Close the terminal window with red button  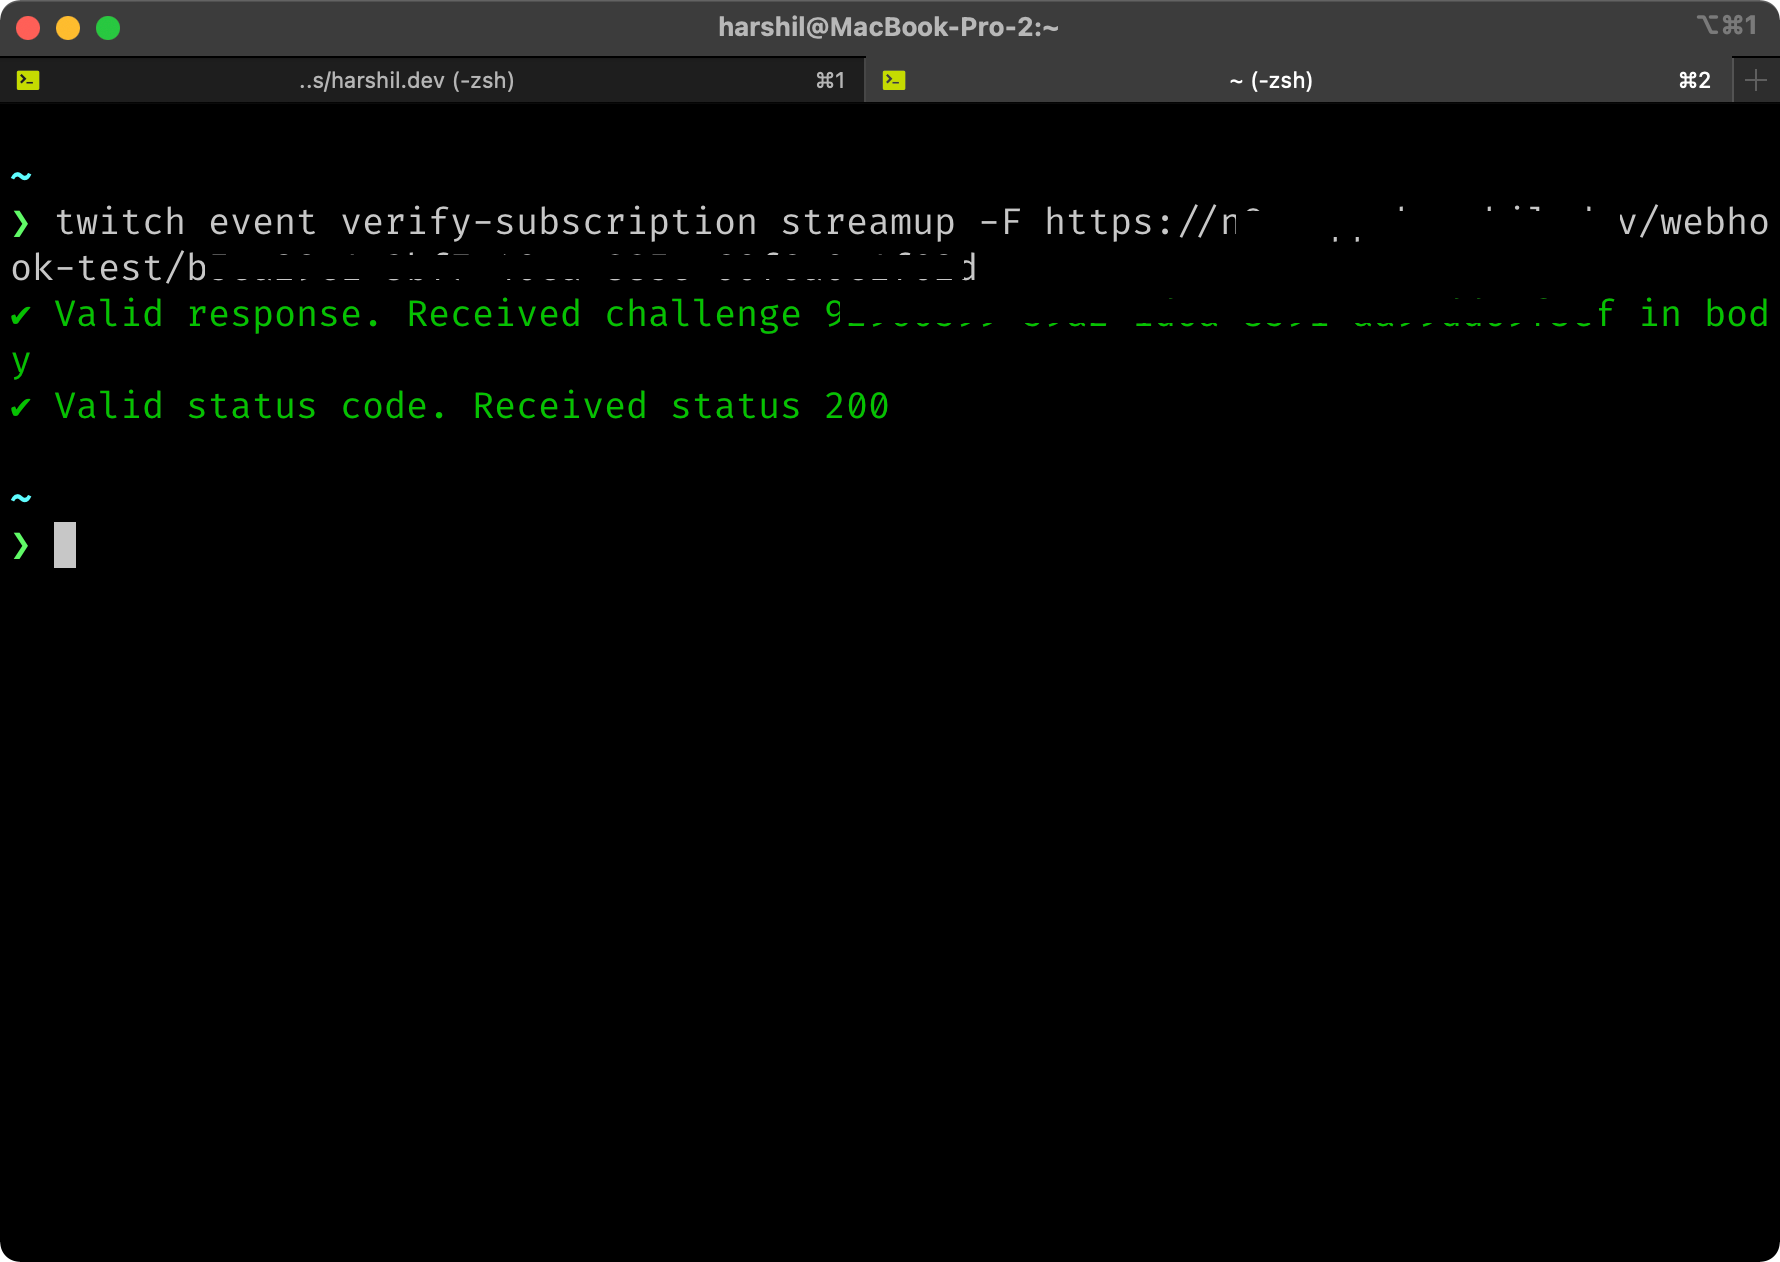tap(28, 28)
